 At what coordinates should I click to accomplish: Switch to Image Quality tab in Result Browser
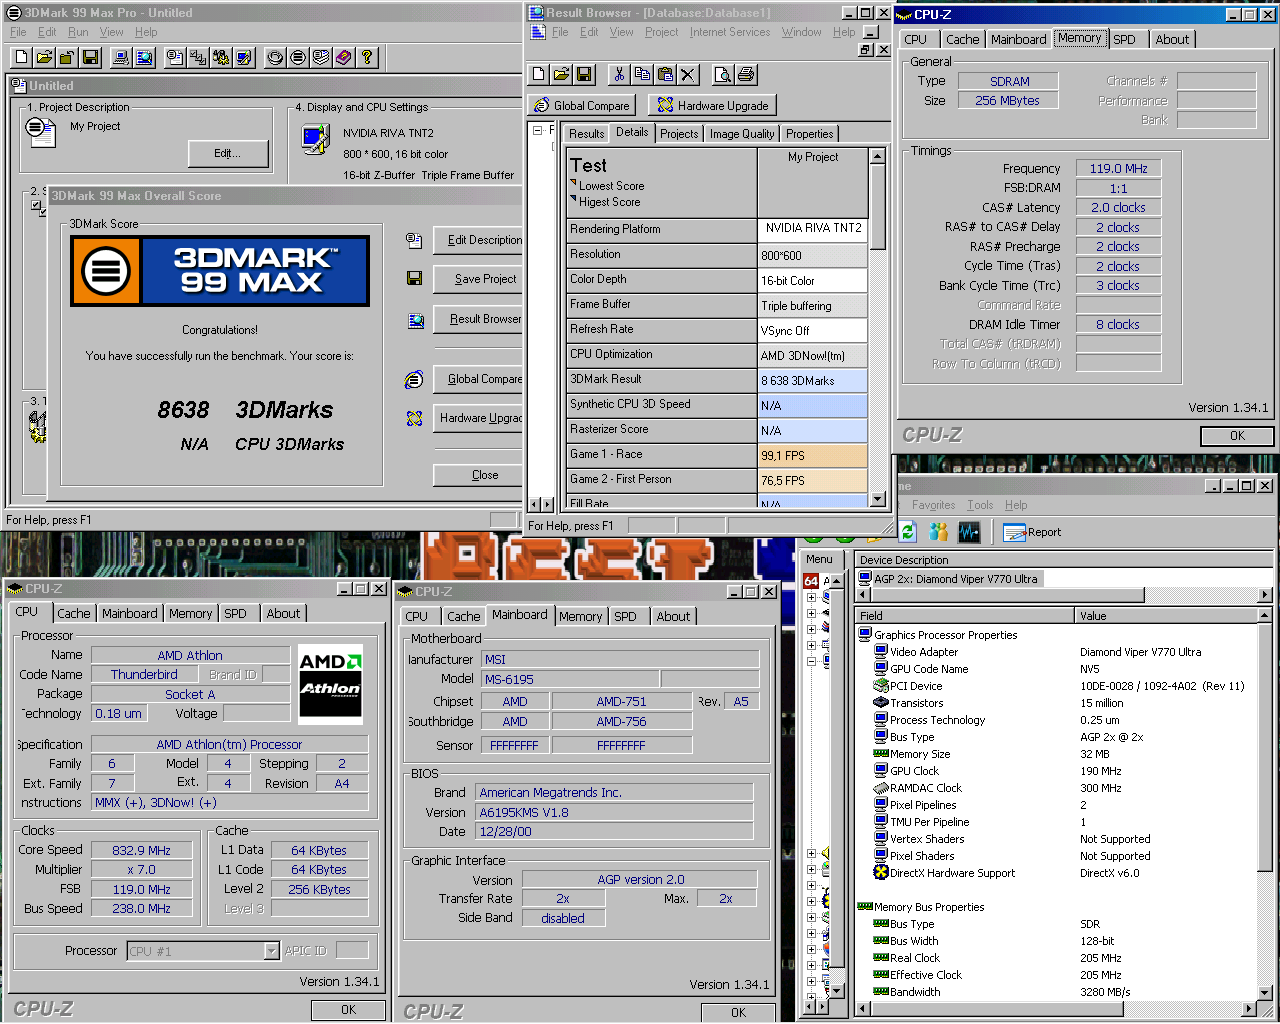pos(742,134)
